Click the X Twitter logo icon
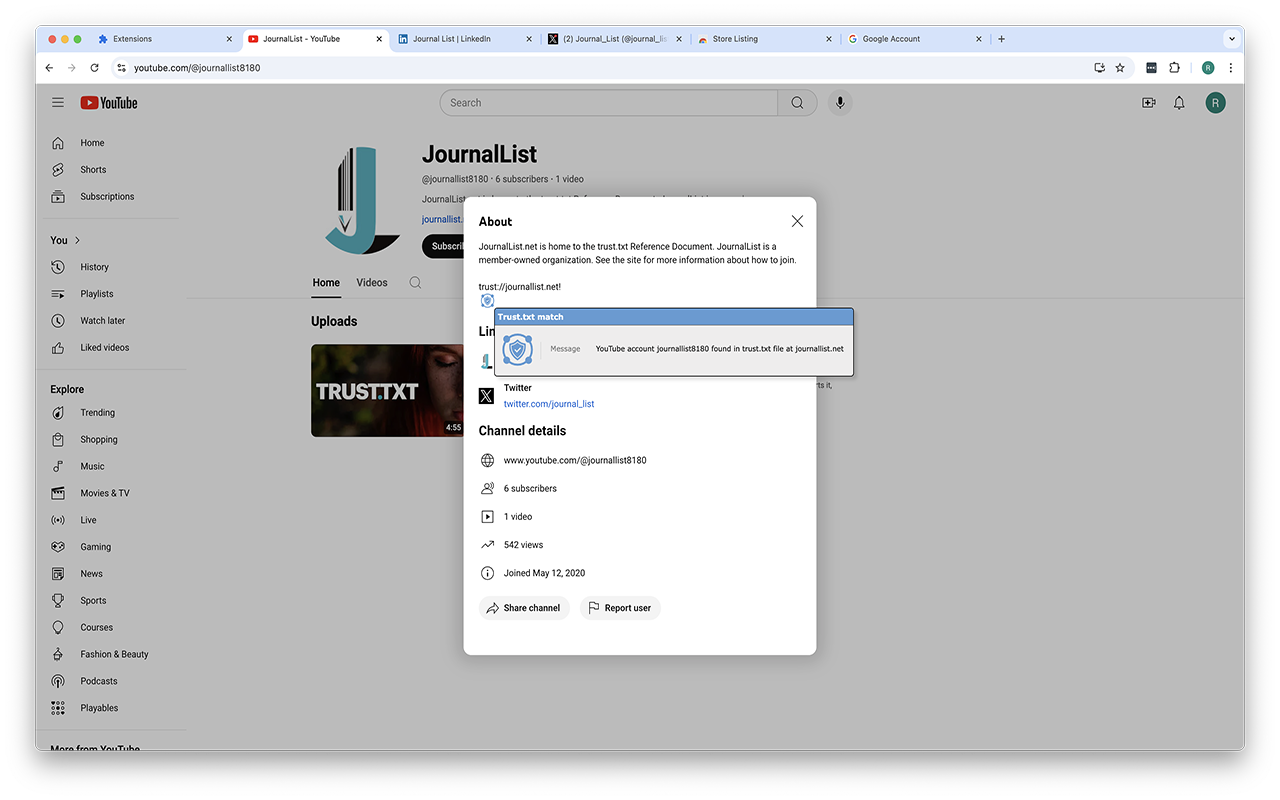Viewport: 1280px width, 800px height. (x=486, y=396)
